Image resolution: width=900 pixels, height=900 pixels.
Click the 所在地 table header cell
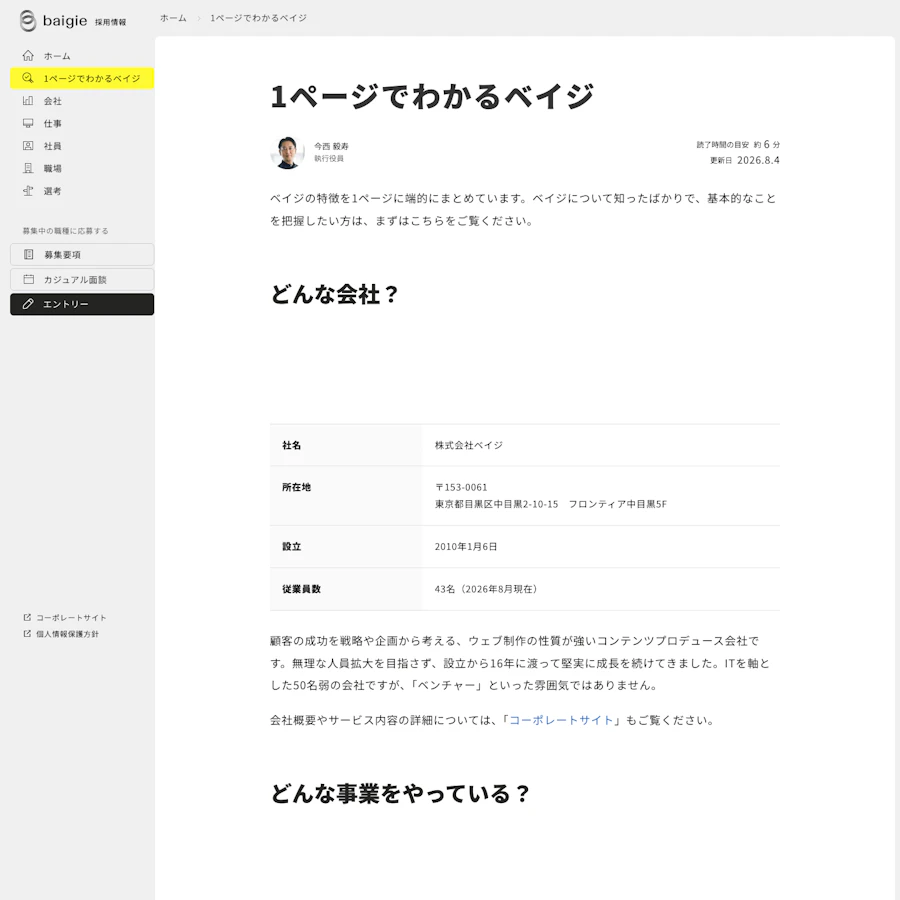coord(346,495)
